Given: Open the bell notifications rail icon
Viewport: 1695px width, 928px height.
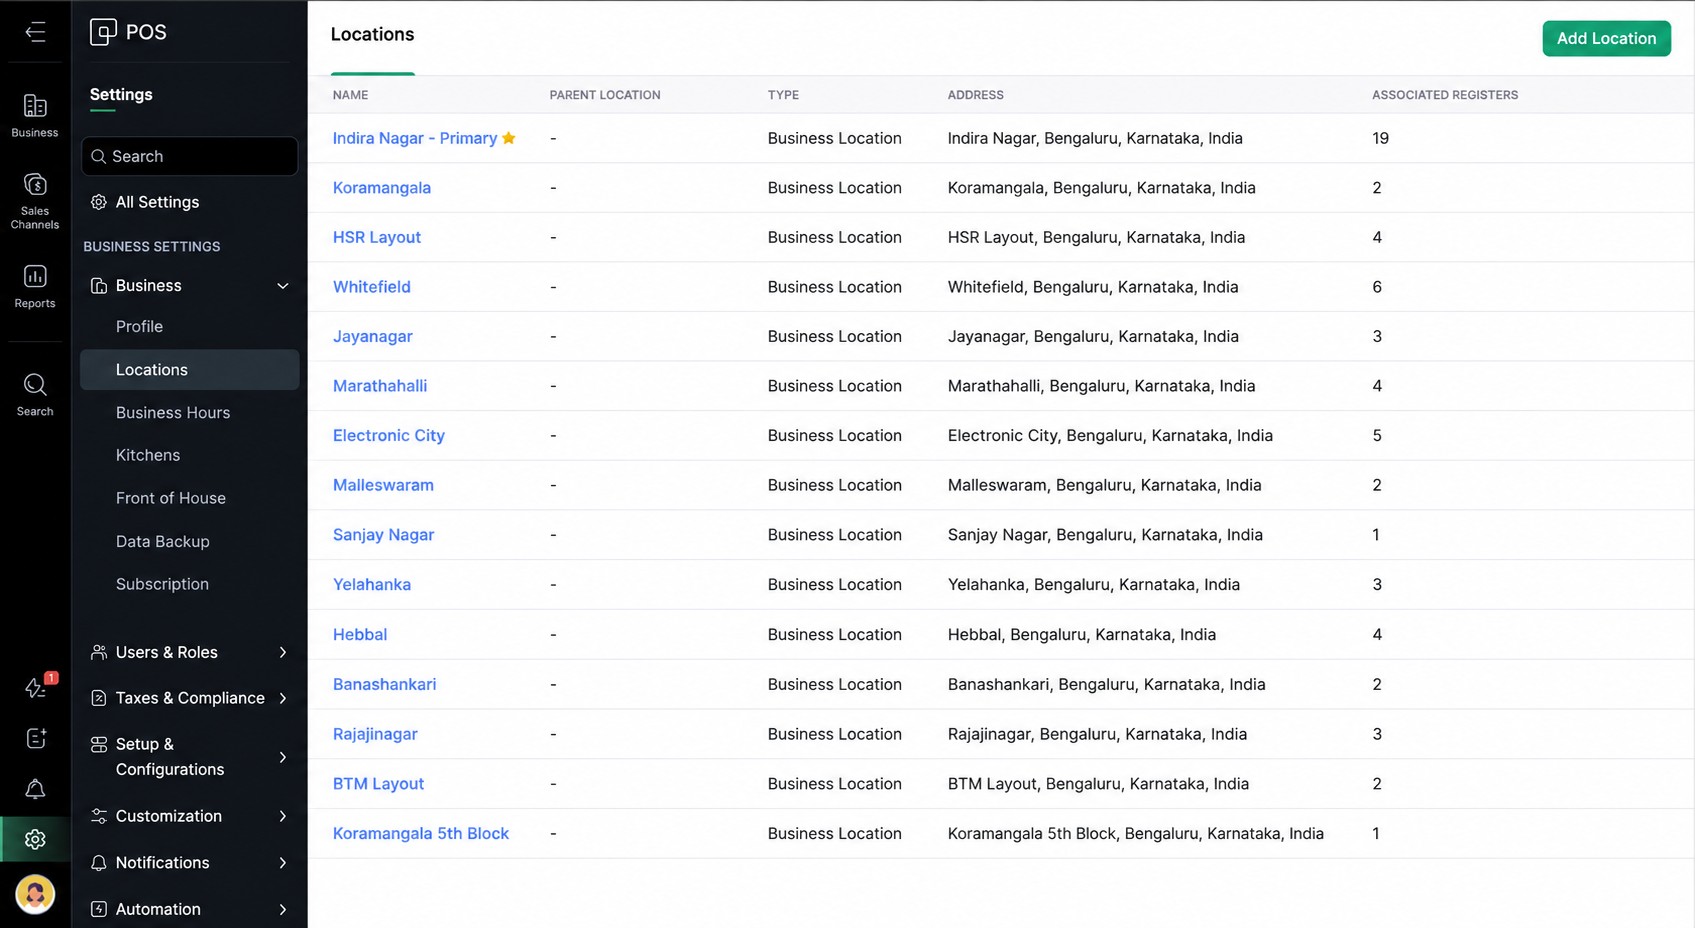Looking at the screenshot, I should pos(35,789).
